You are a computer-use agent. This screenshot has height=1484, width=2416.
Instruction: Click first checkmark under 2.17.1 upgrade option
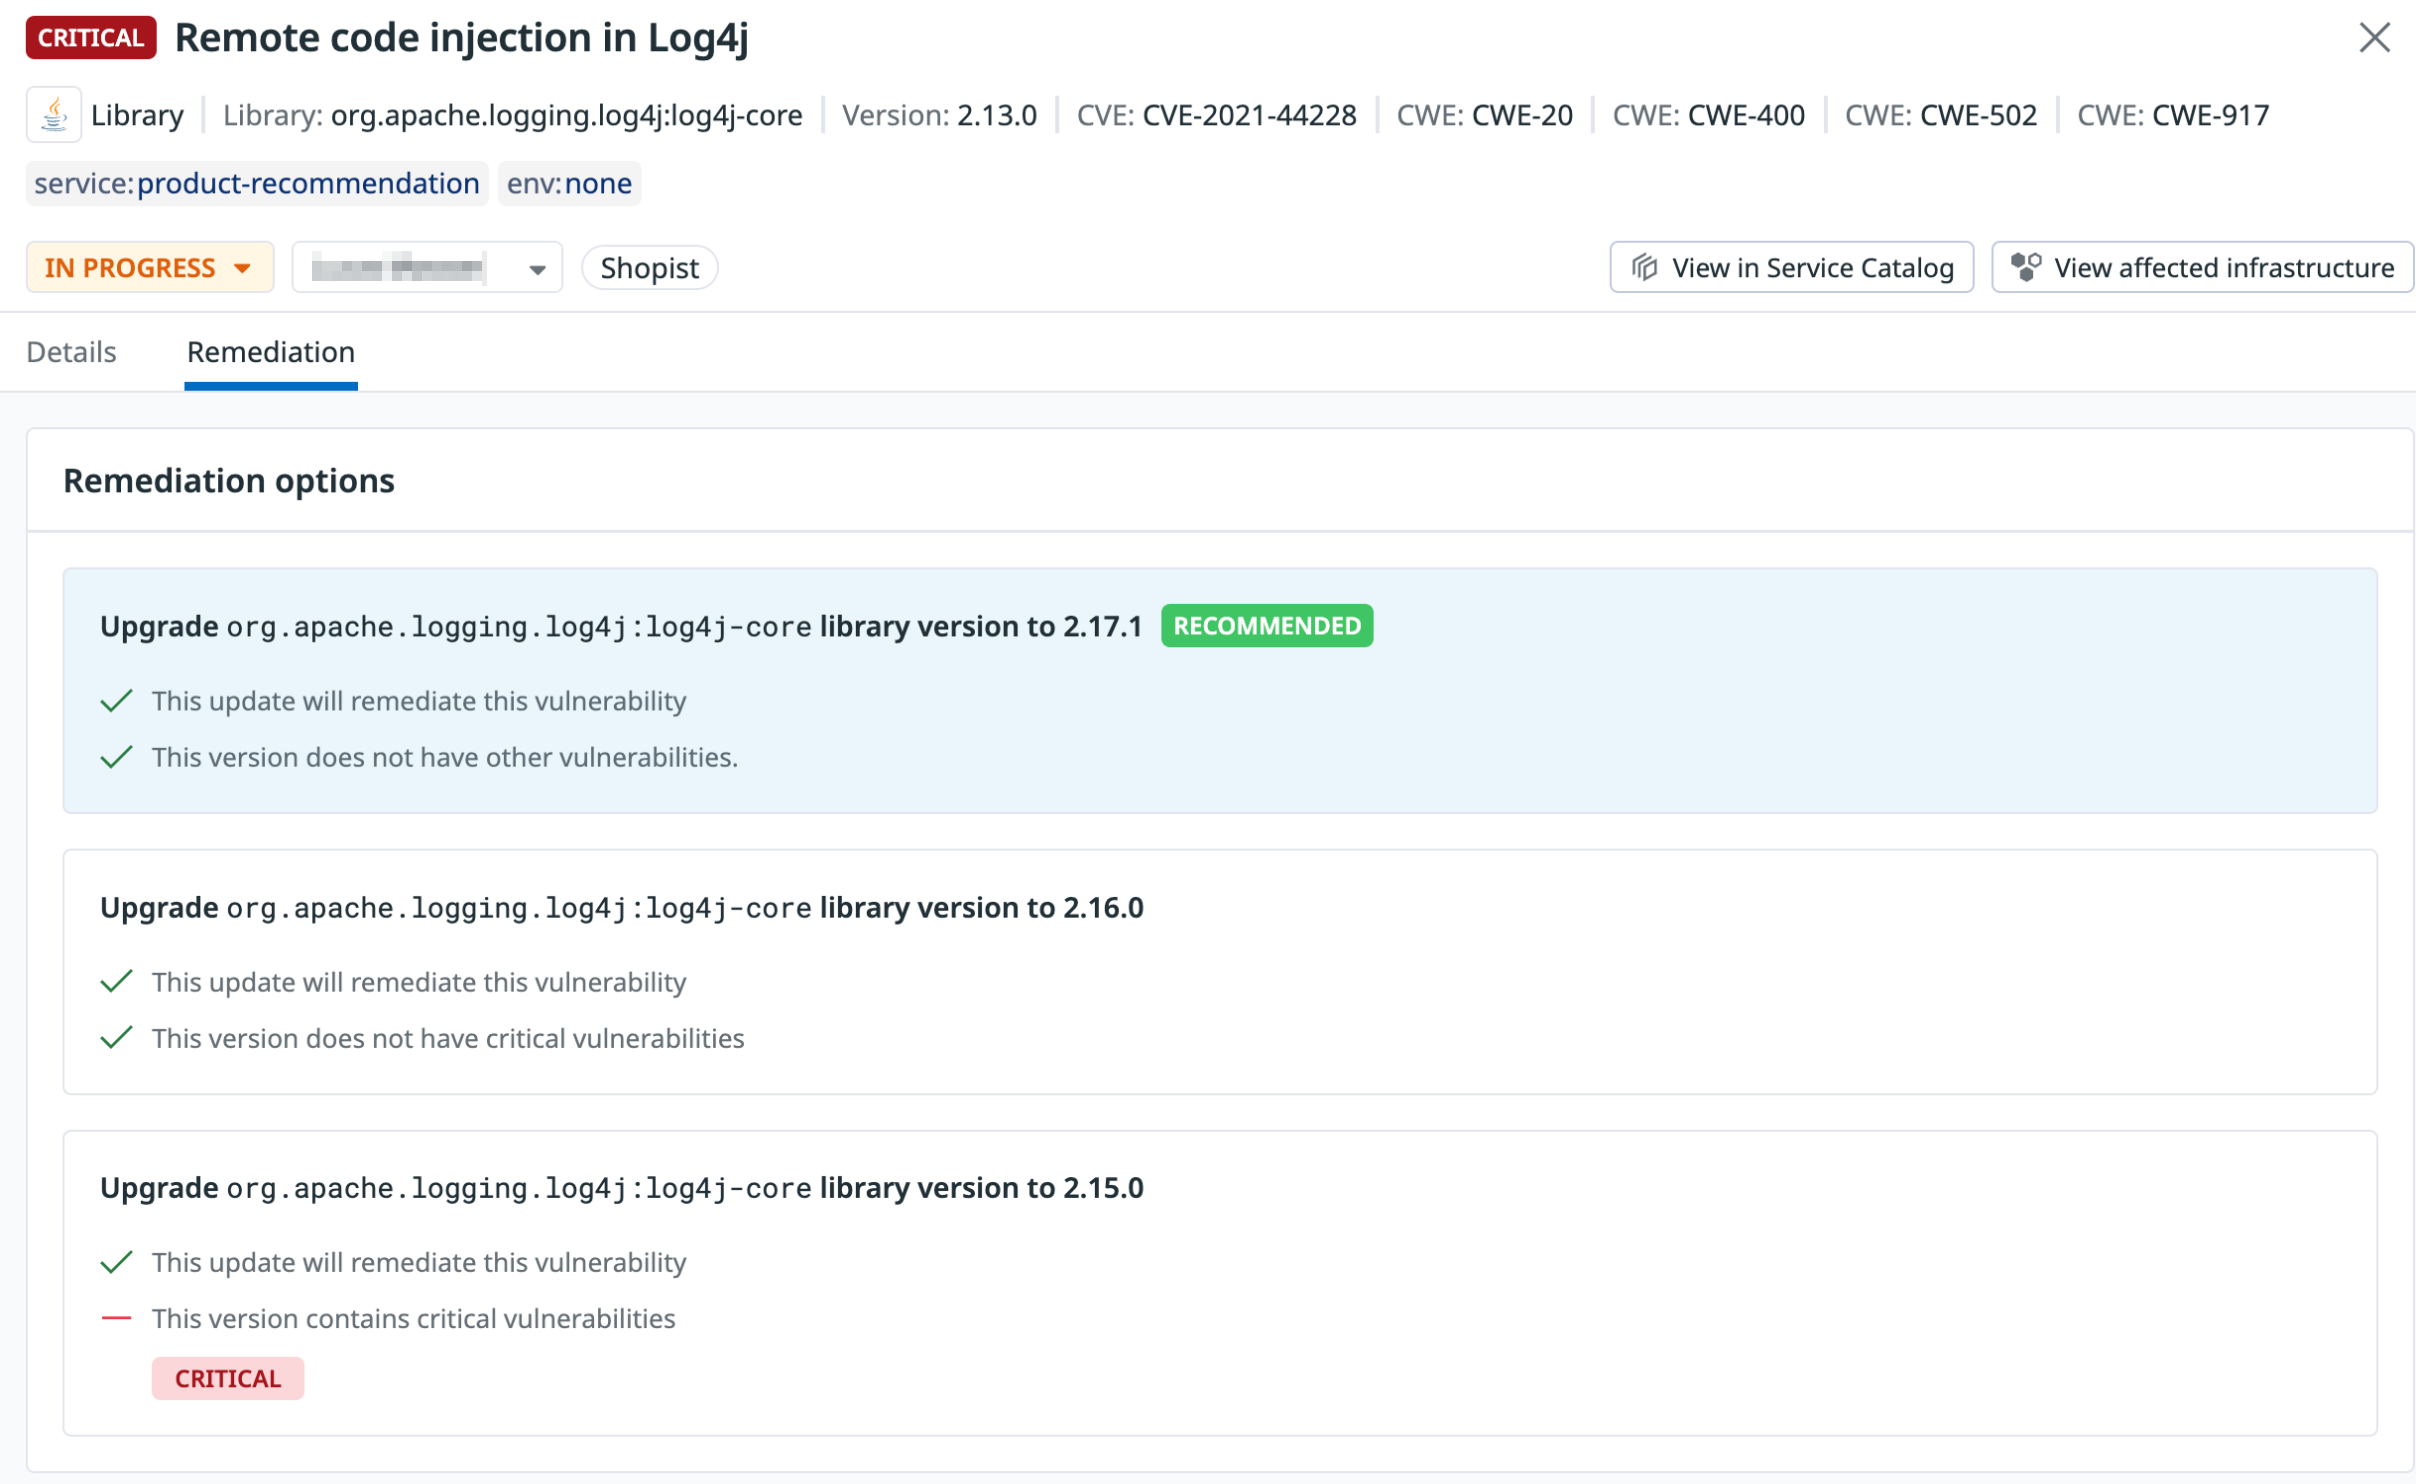click(117, 701)
